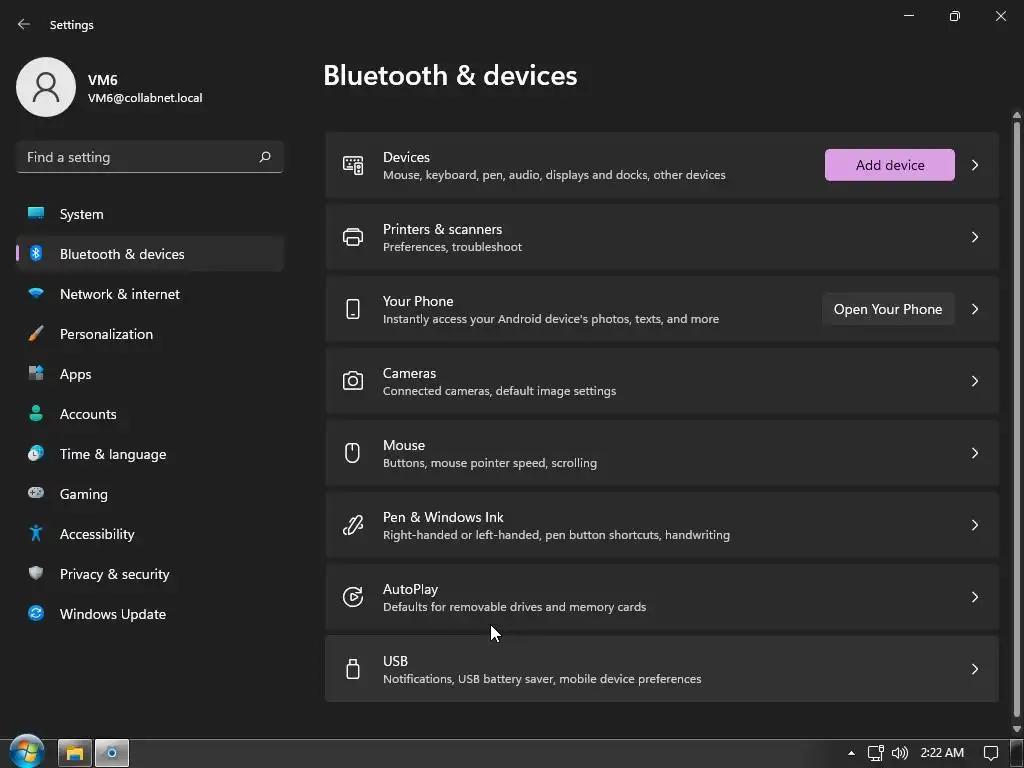Click the Personalization paintbrush icon

(36, 334)
